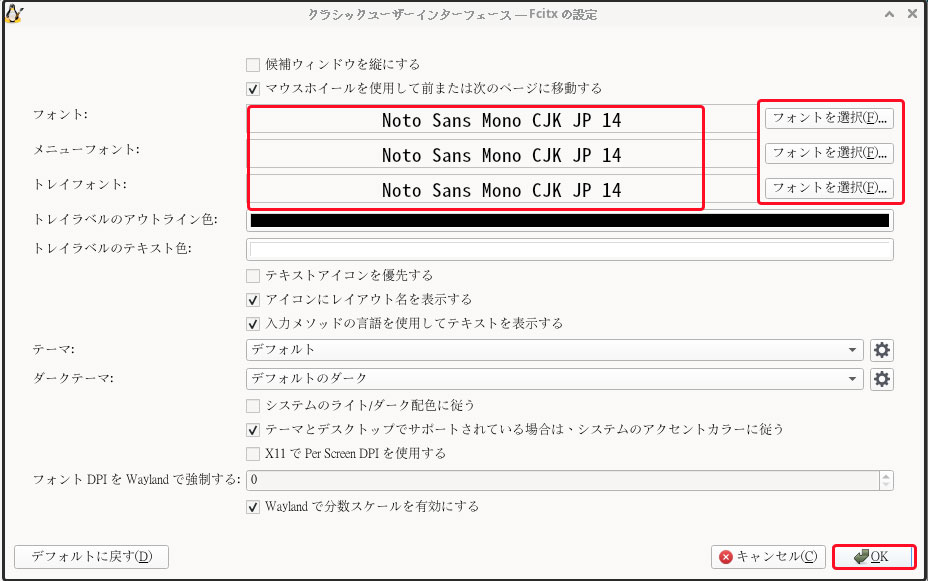Click フォントを選択 button for トレイフォント row
Viewport: 928px width, 581px height.
pyautogui.click(x=829, y=188)
